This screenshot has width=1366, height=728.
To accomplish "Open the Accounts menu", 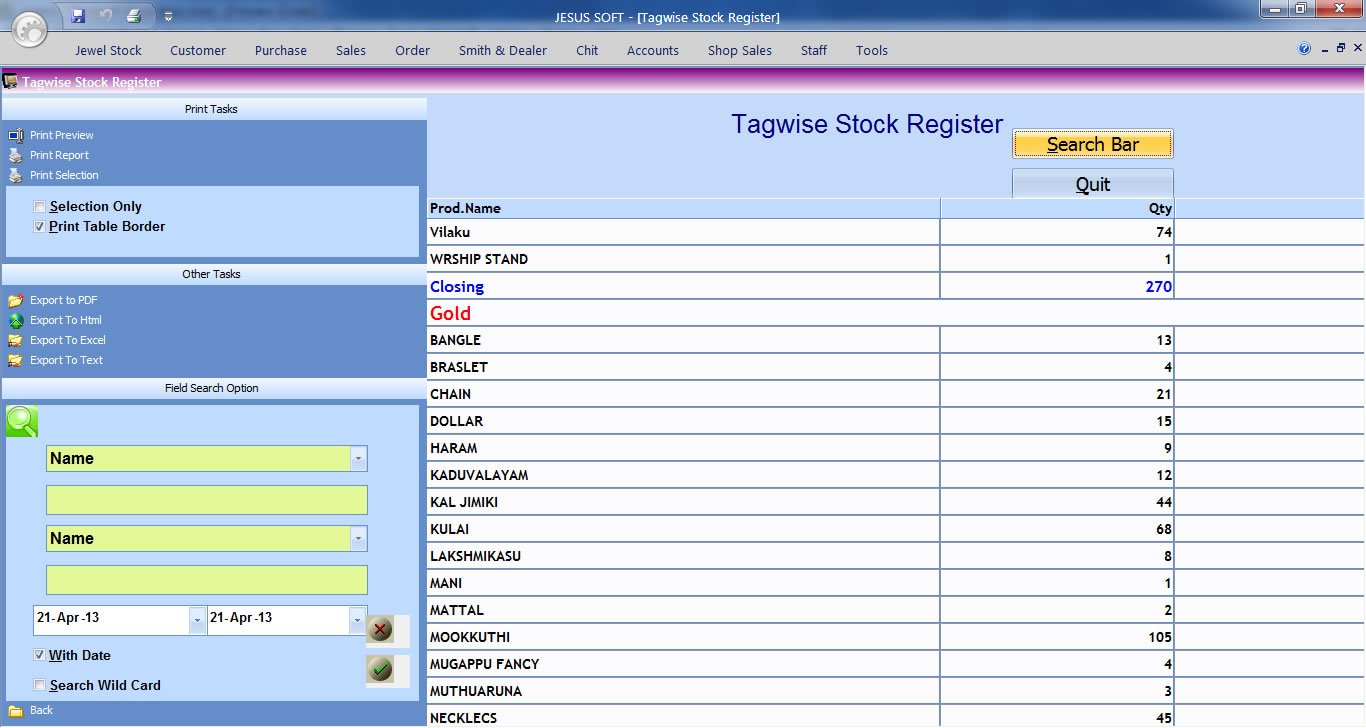I will point(652,50).
